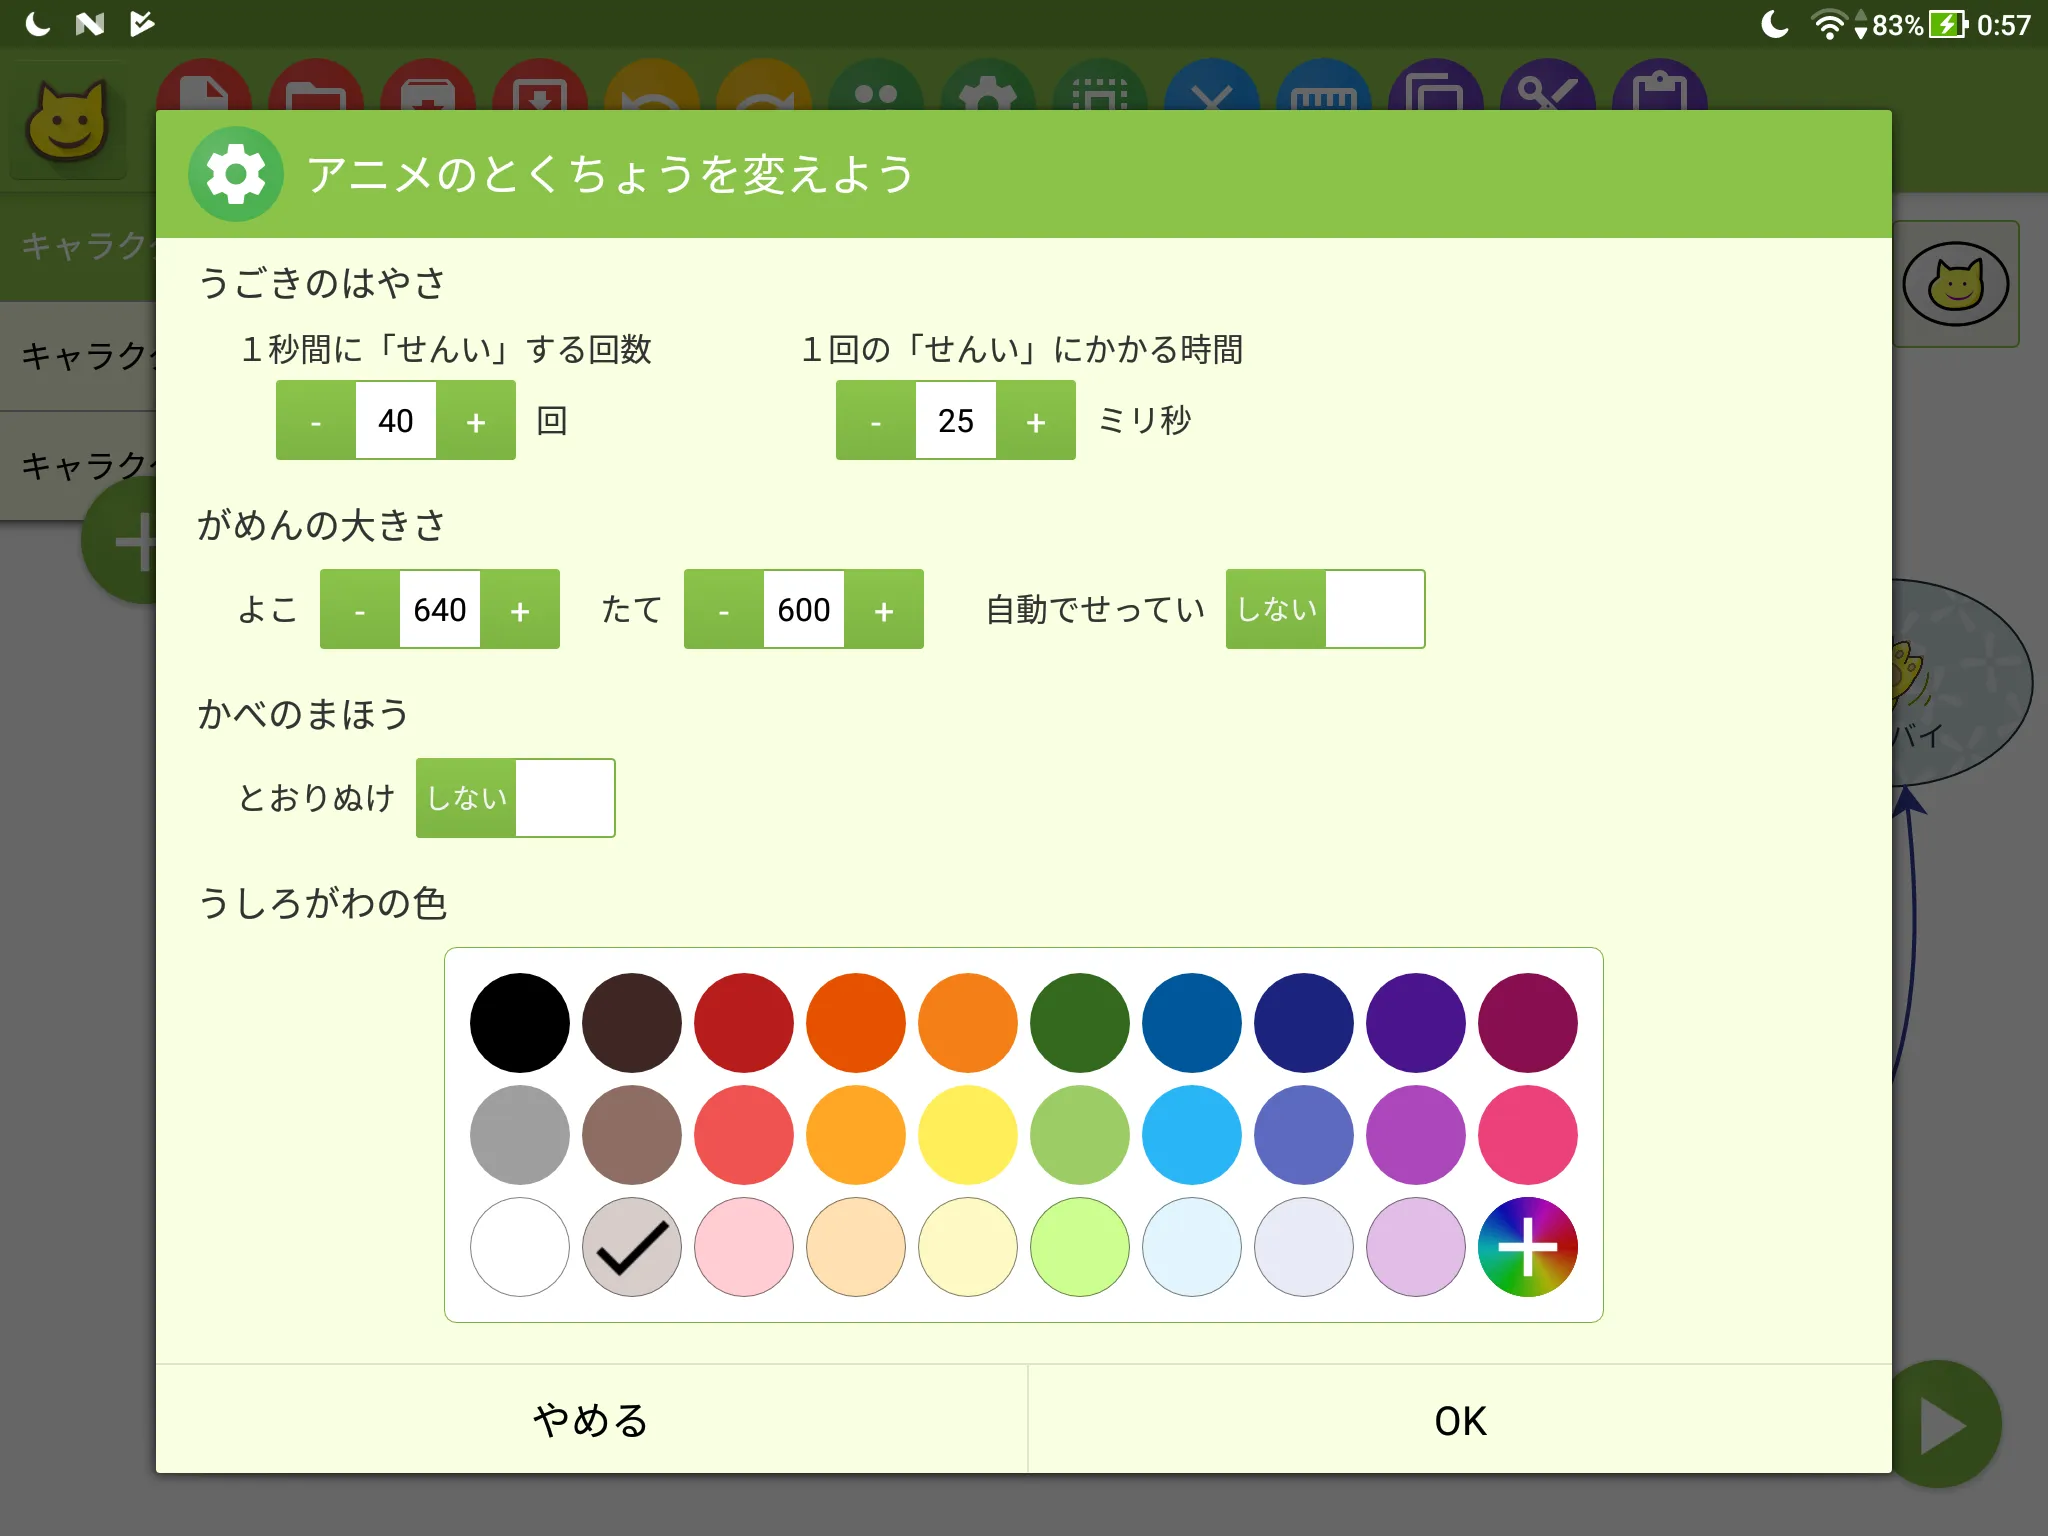Decrease 1回のせんい time with - button
Viewport: 2048px width, 1536px height.
pos(874,419)
